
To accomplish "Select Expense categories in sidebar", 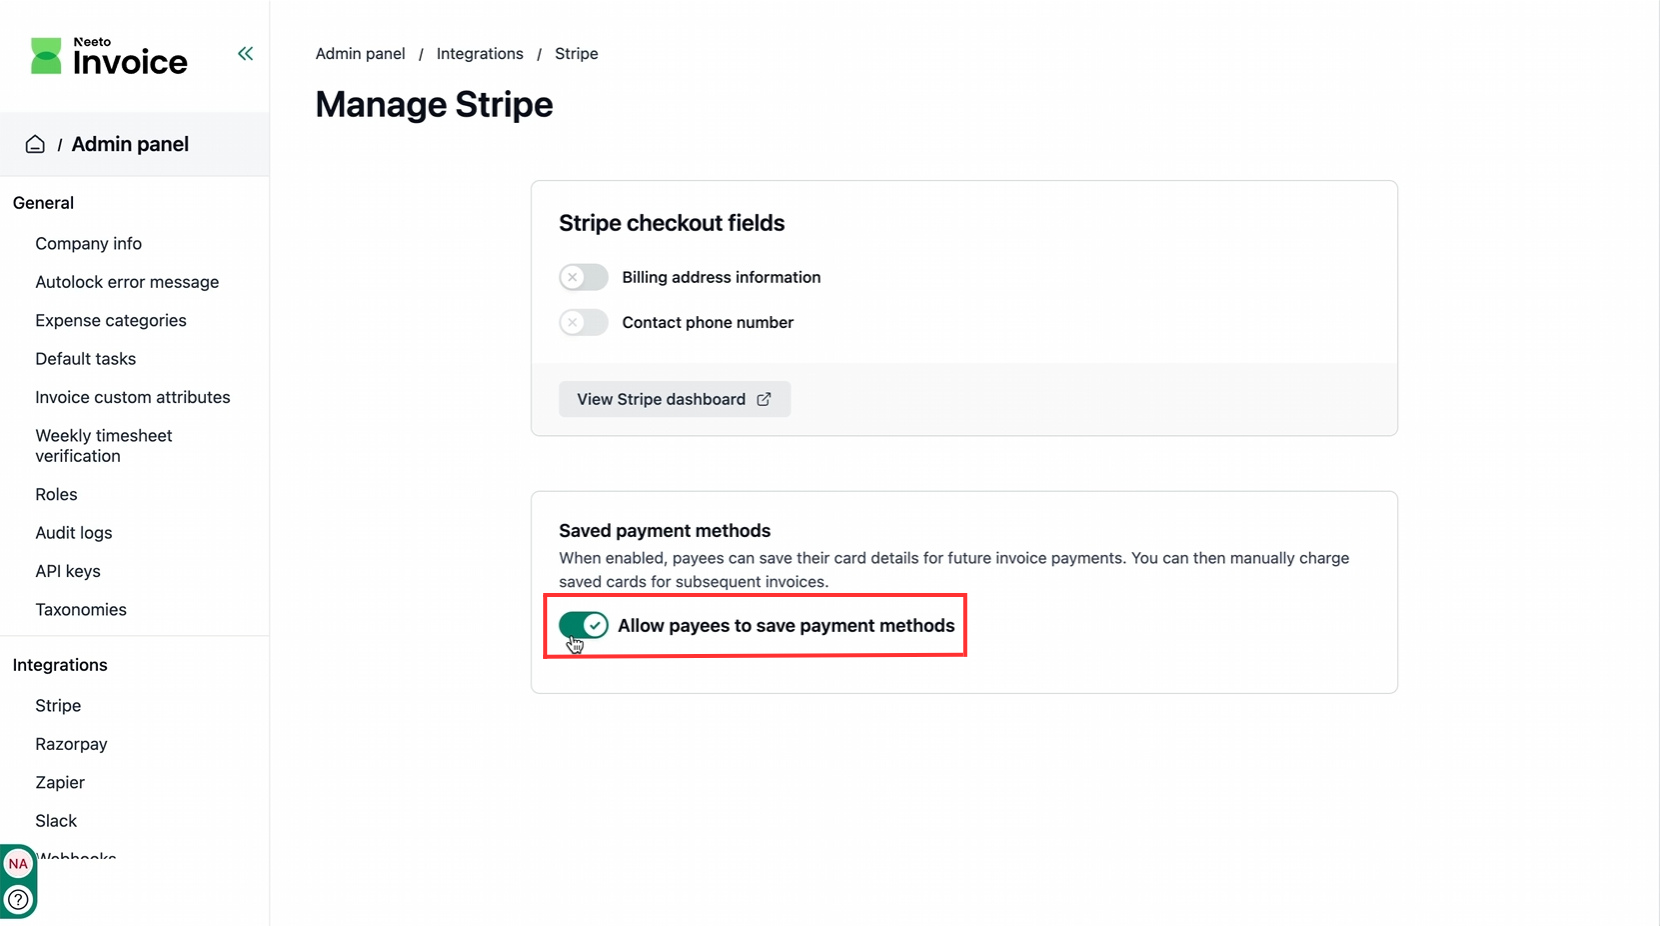I will [x=111, y=321].
